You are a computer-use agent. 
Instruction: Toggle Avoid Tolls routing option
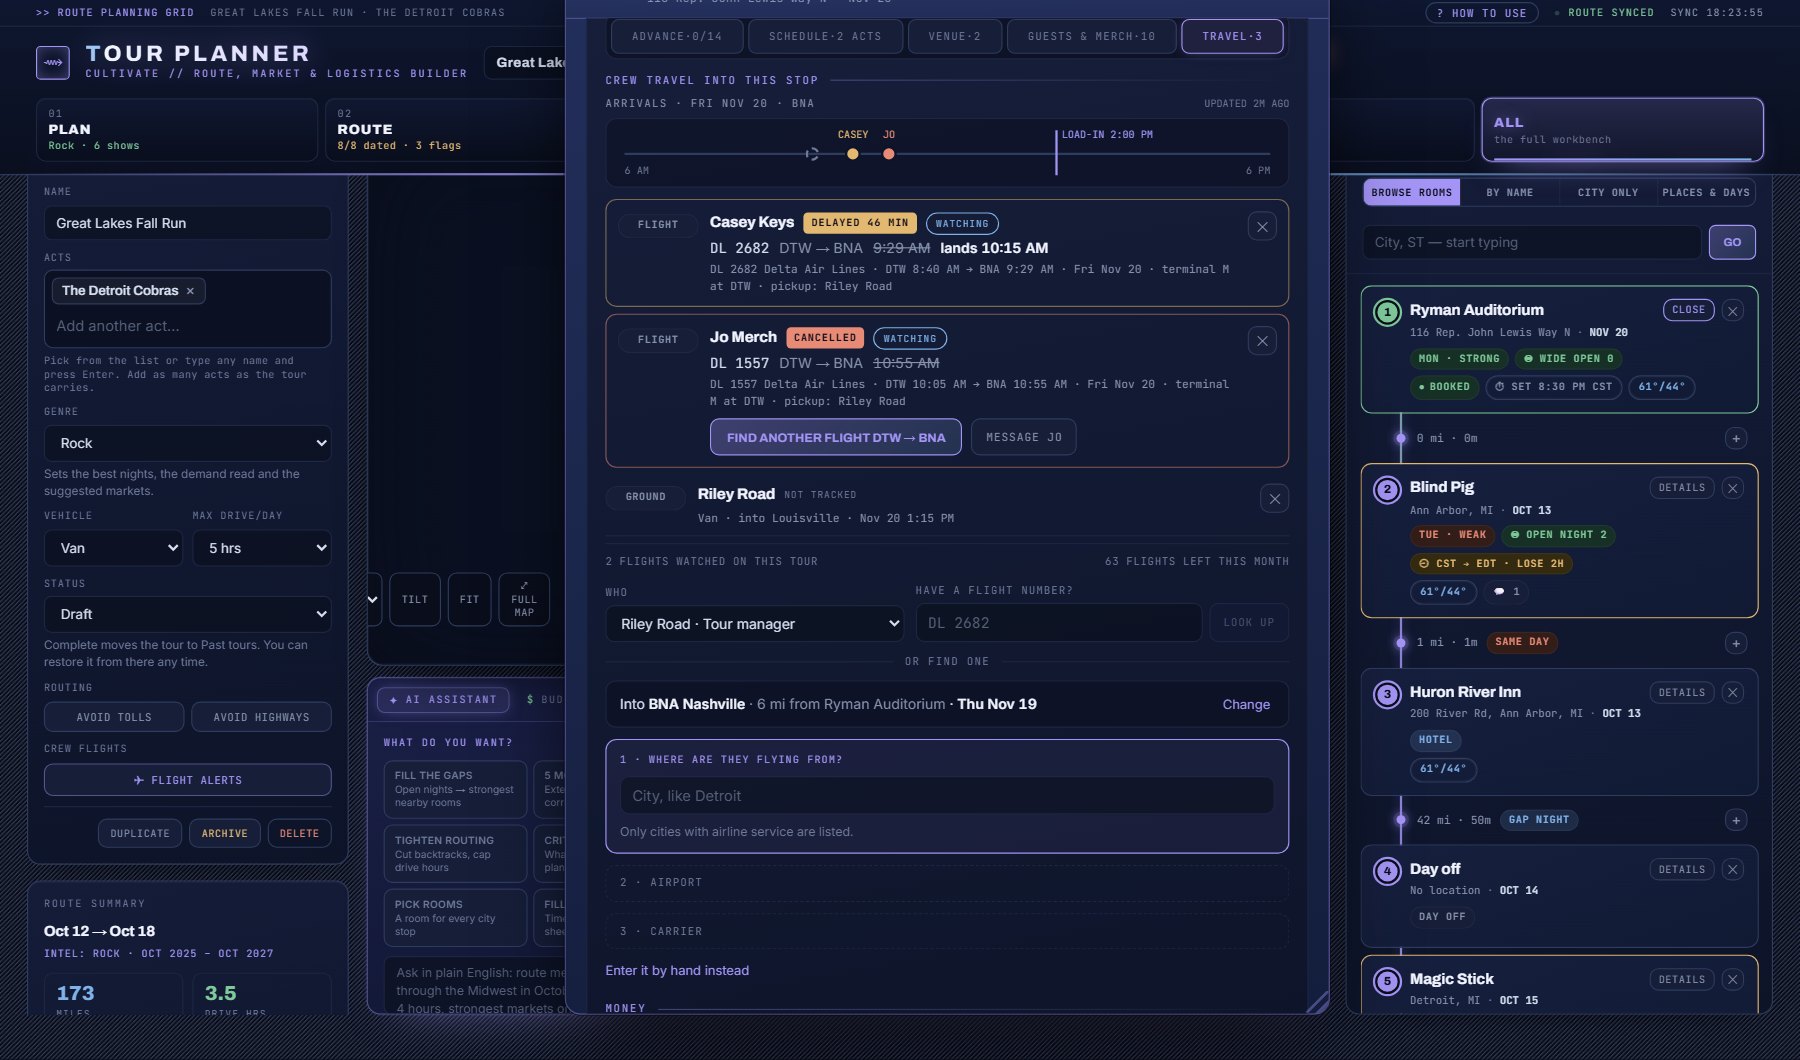(x=114, y=717)
